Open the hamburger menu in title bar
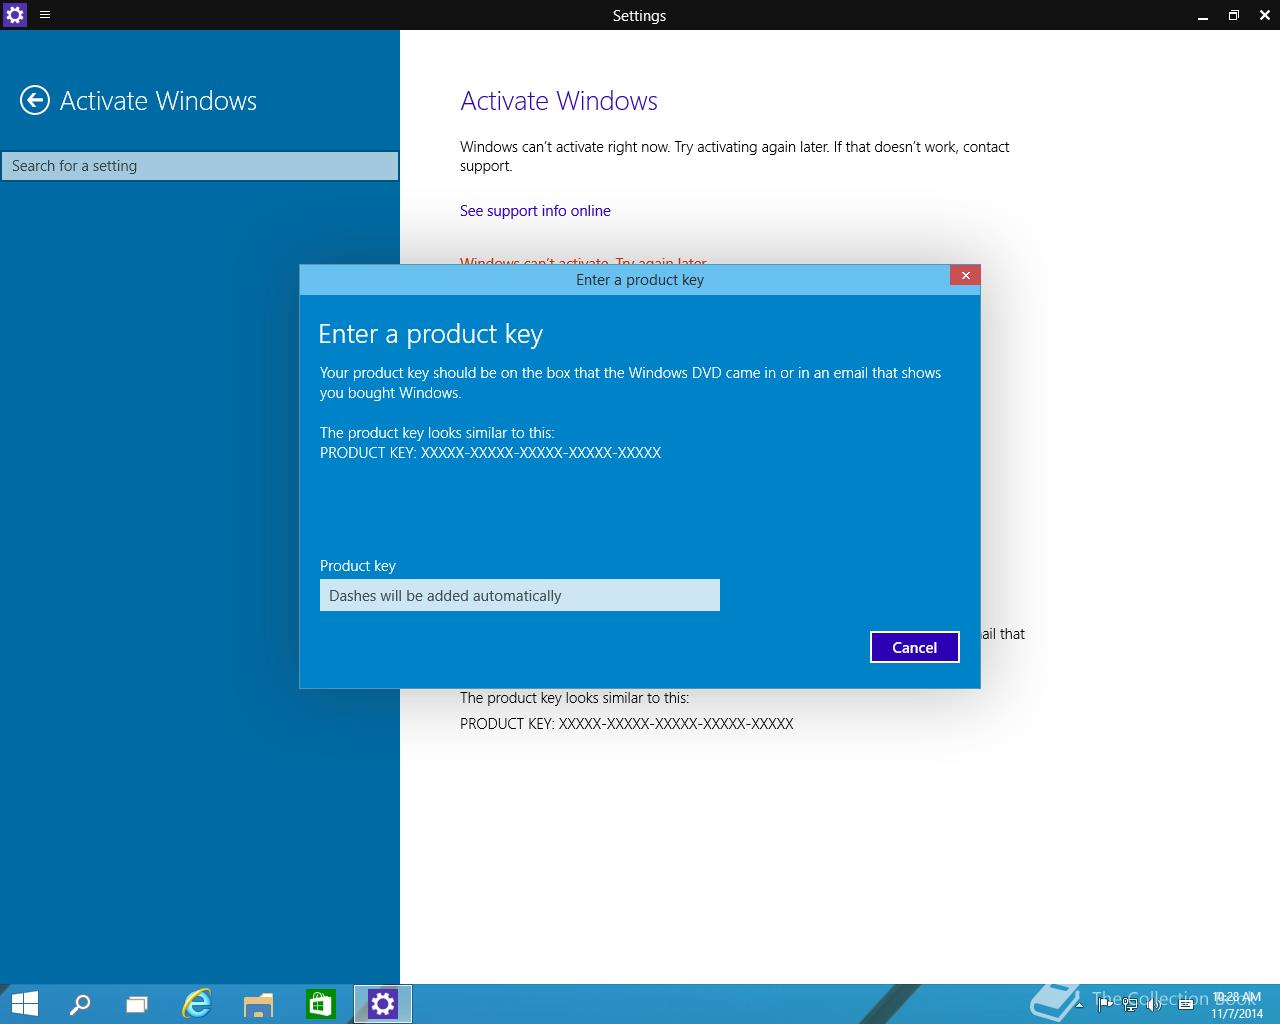The image size is (1280, 1024). [45, 15]
